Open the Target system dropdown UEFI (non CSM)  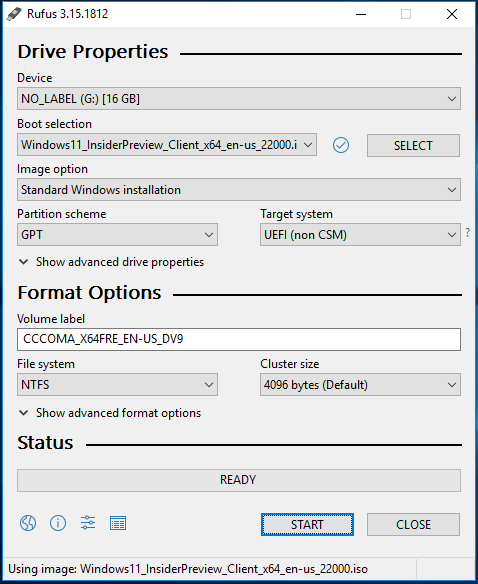[360, 235]
